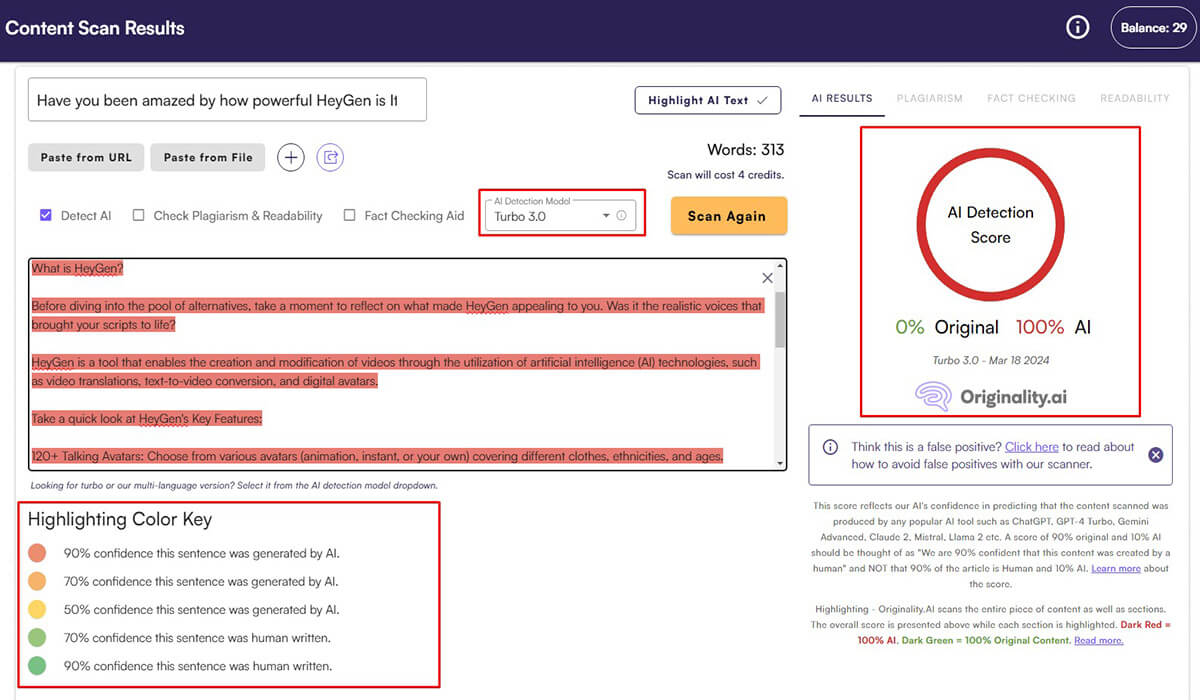Screen dimensions: 1200x700
Task: Click the share/export icon beside the plus
Action: pos(330,157)
